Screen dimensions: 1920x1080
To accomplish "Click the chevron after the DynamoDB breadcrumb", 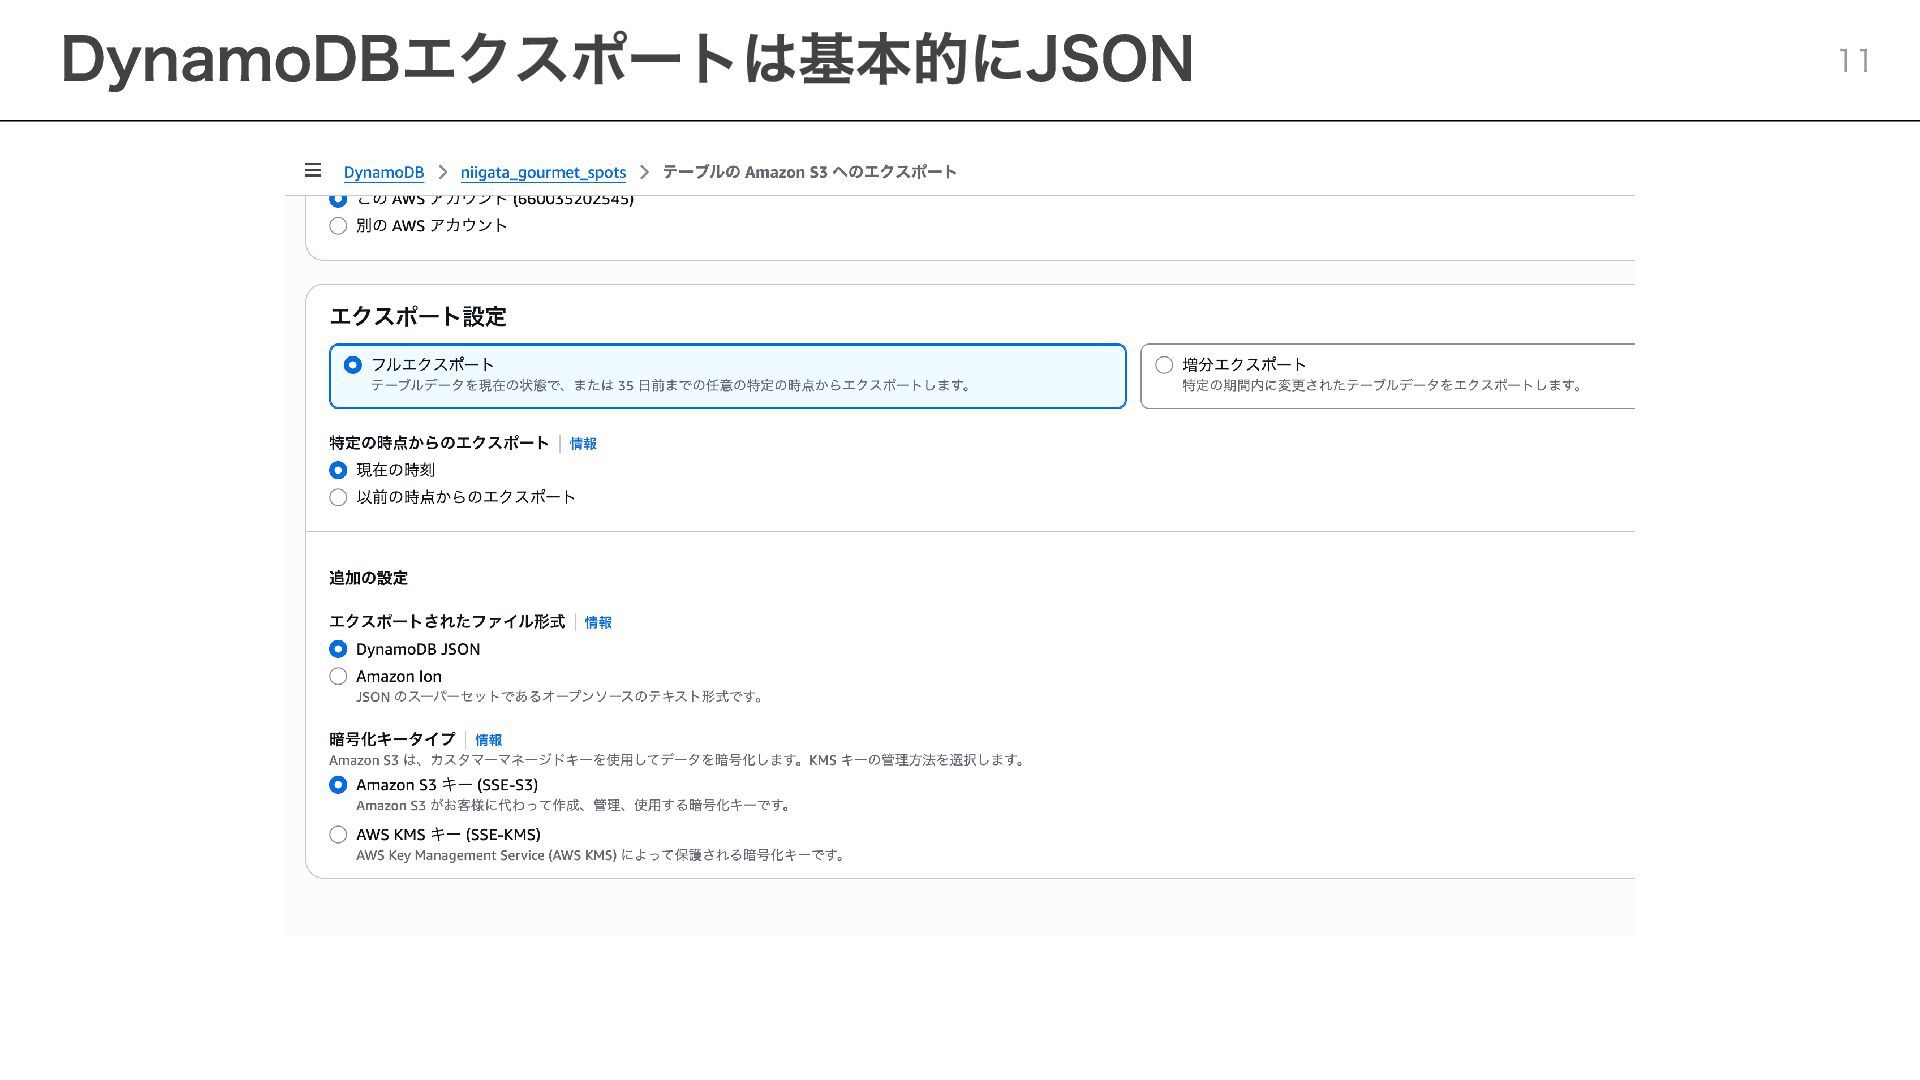I will 443,172.
